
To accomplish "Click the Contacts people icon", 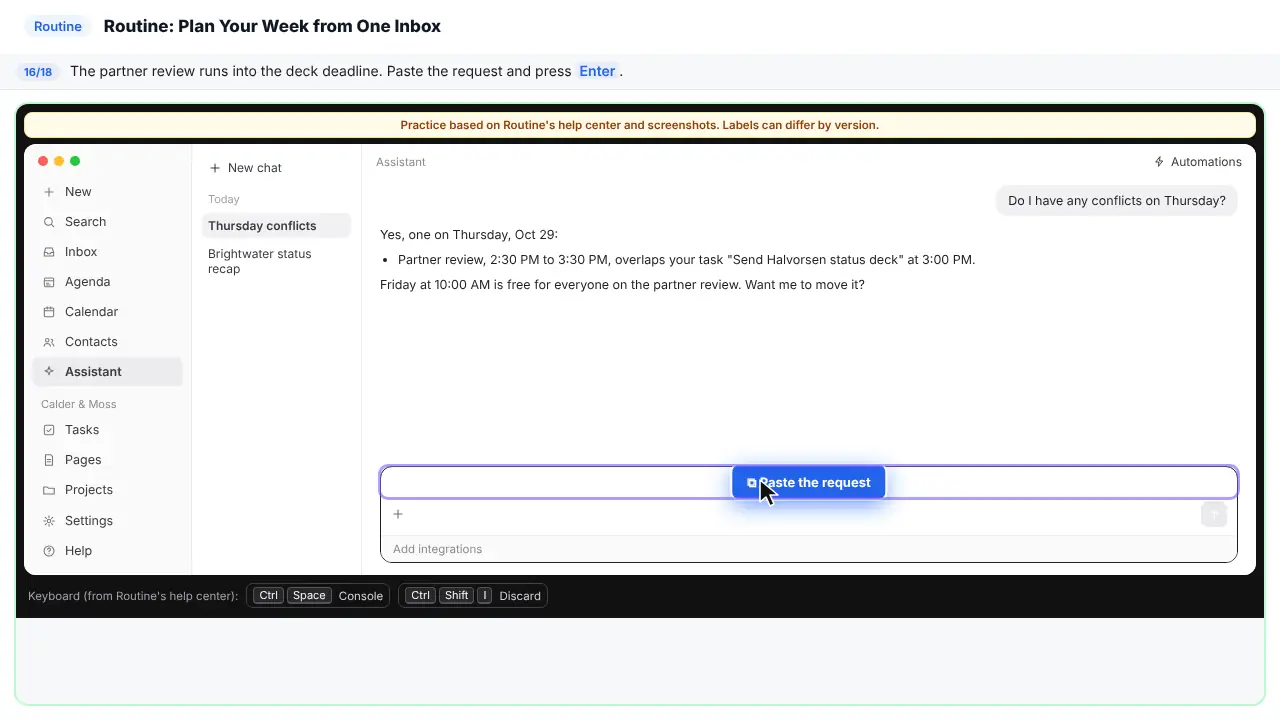I will (x=49, y=342).
